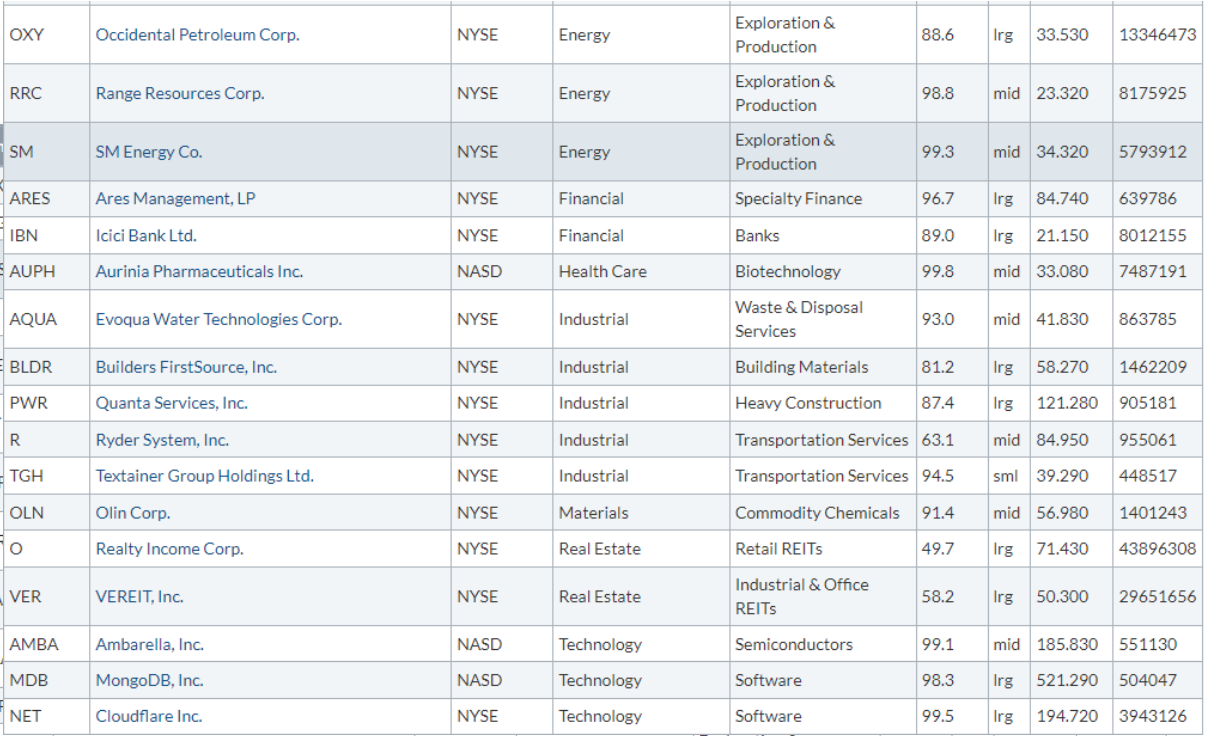
Task: Select the MDB ticker cell
Action: pos(46,681)
